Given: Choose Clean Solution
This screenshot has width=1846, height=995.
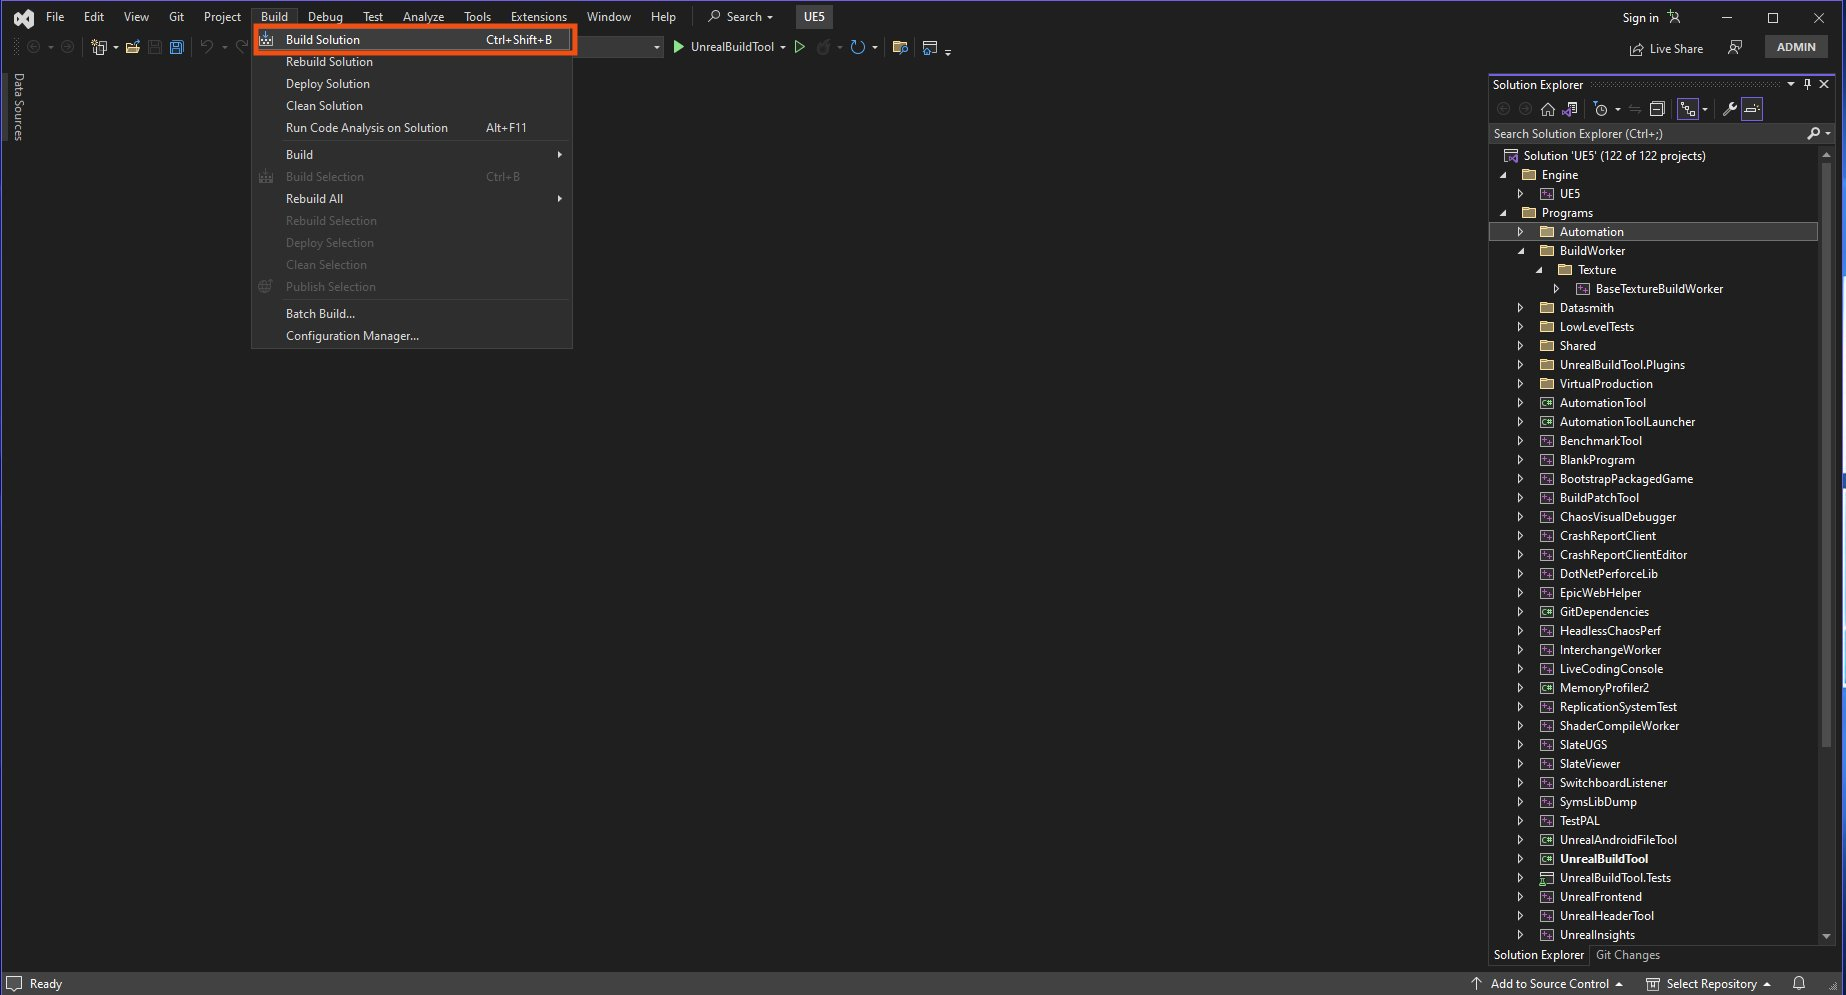Looking at the screenshot, I should (x=412, y=106).
